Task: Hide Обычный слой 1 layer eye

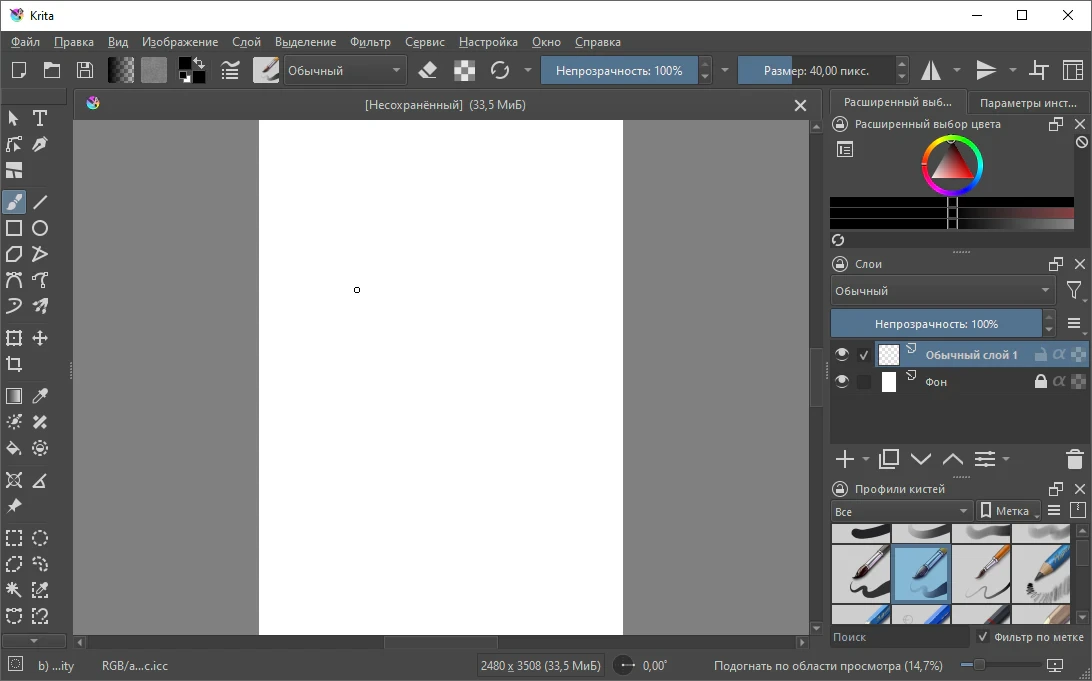Action: click(842, 354)
